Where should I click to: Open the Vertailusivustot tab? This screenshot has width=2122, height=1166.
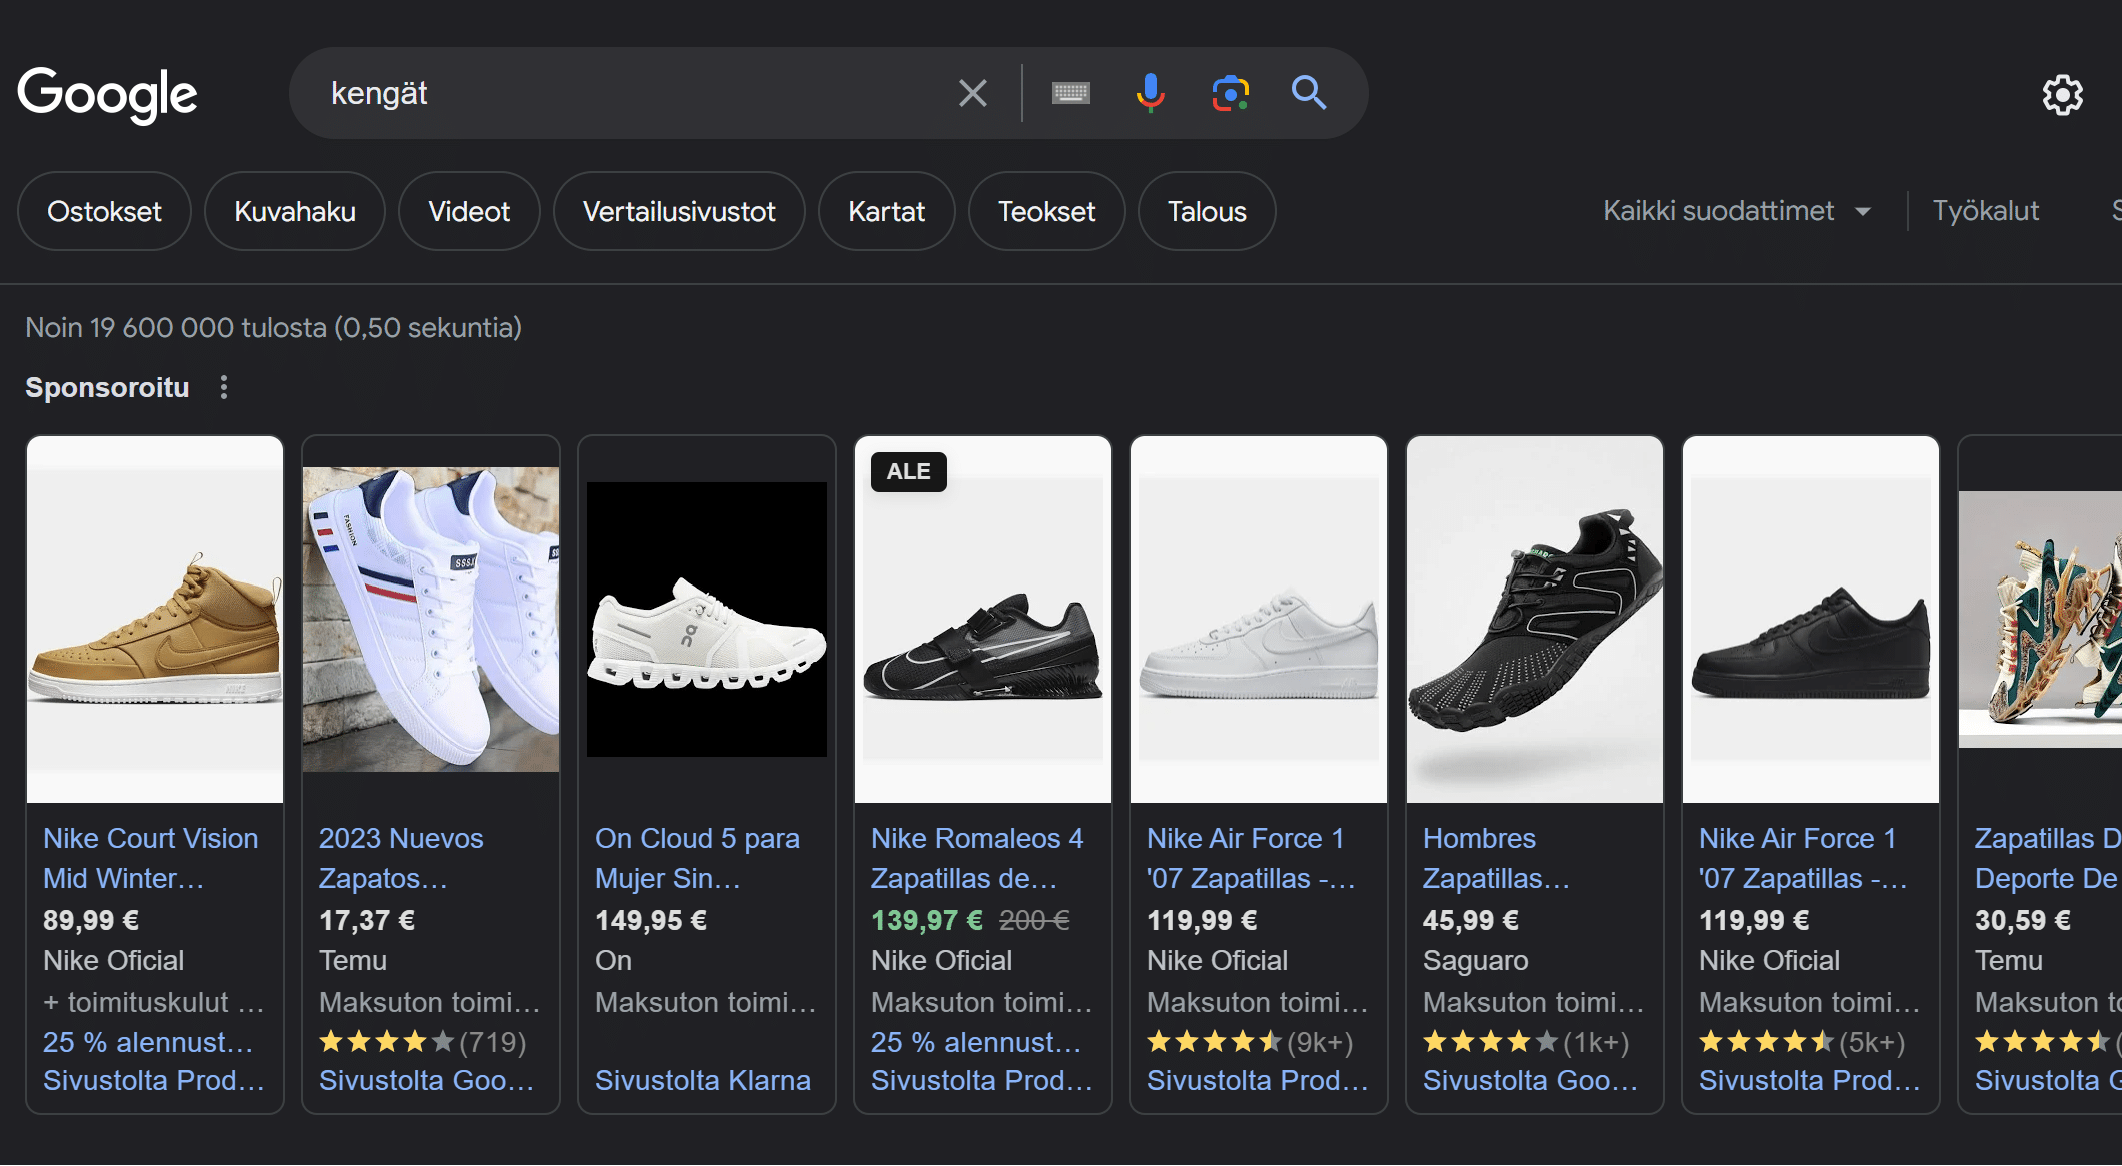pos(679,211)
